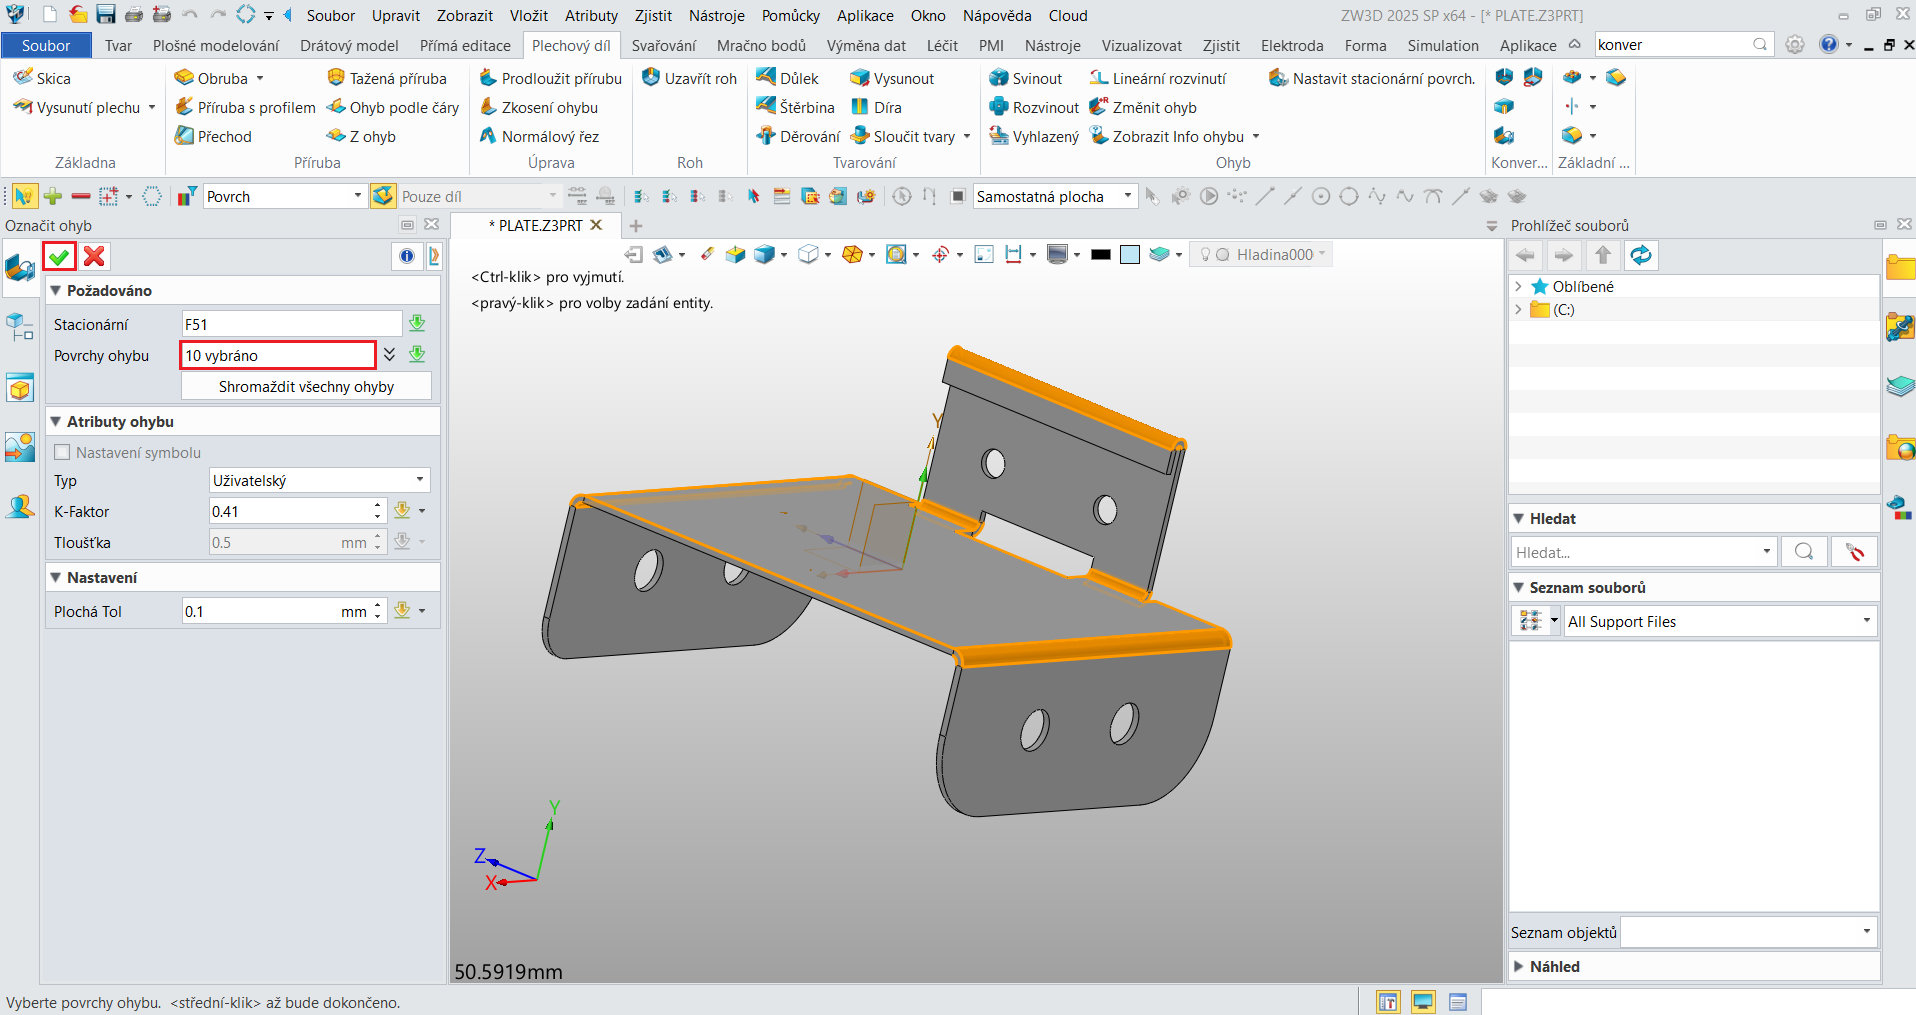Open the Povrch filter dropdown
This screenshot has height=1015, width=1916.
click(284, 196)
